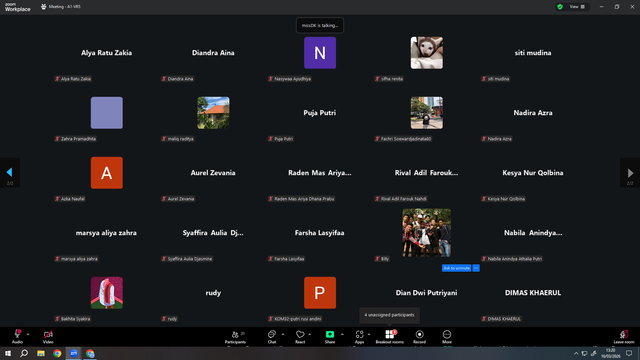640x360 pixels.
Task: Open the Apps toolbar button
Action: click(x=359, y=337)
